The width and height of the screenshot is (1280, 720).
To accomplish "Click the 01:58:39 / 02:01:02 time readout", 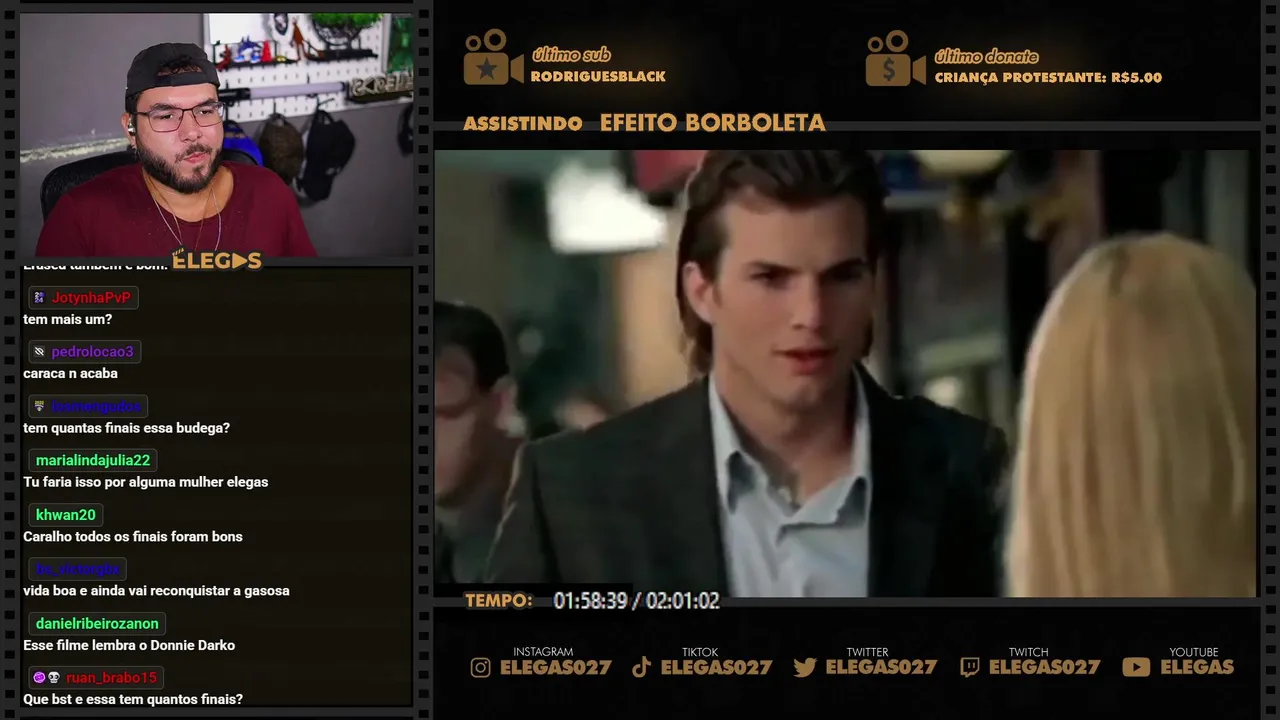I will [x=636, y=601].
